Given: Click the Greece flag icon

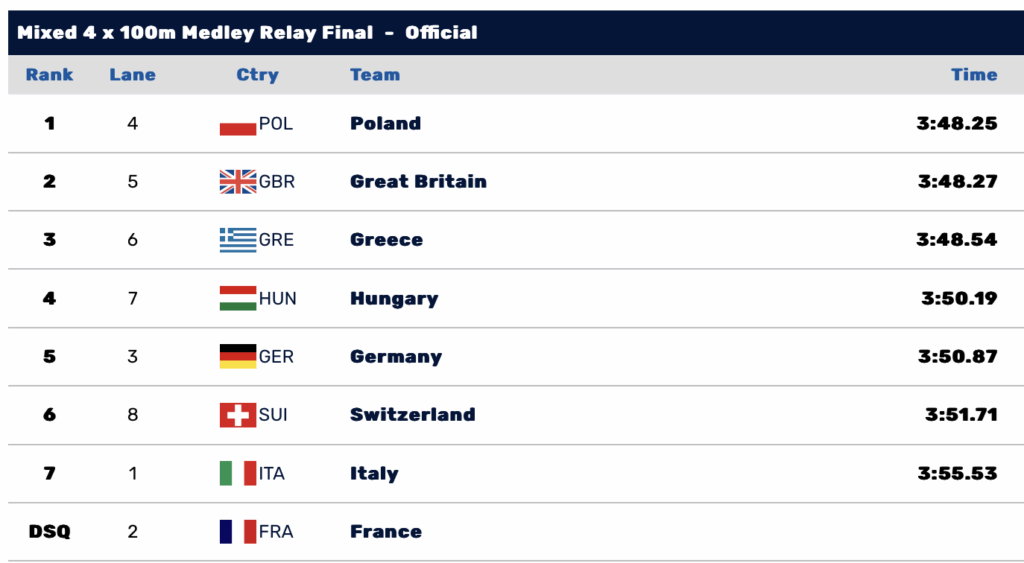Looking at the screenshot, I should [x=238, y=240].
